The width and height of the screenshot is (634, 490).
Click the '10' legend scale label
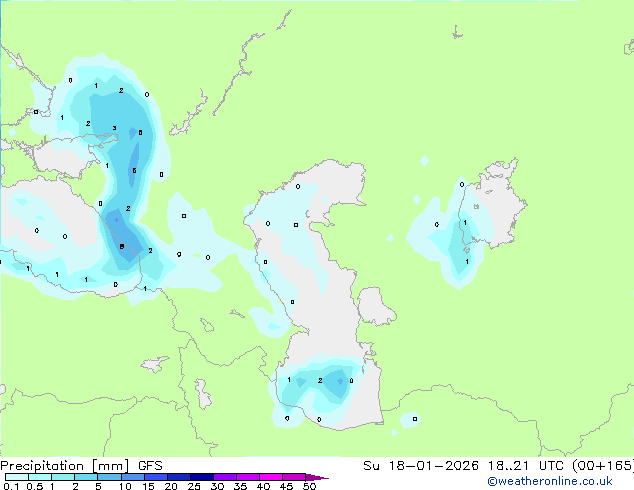point(125,486)
